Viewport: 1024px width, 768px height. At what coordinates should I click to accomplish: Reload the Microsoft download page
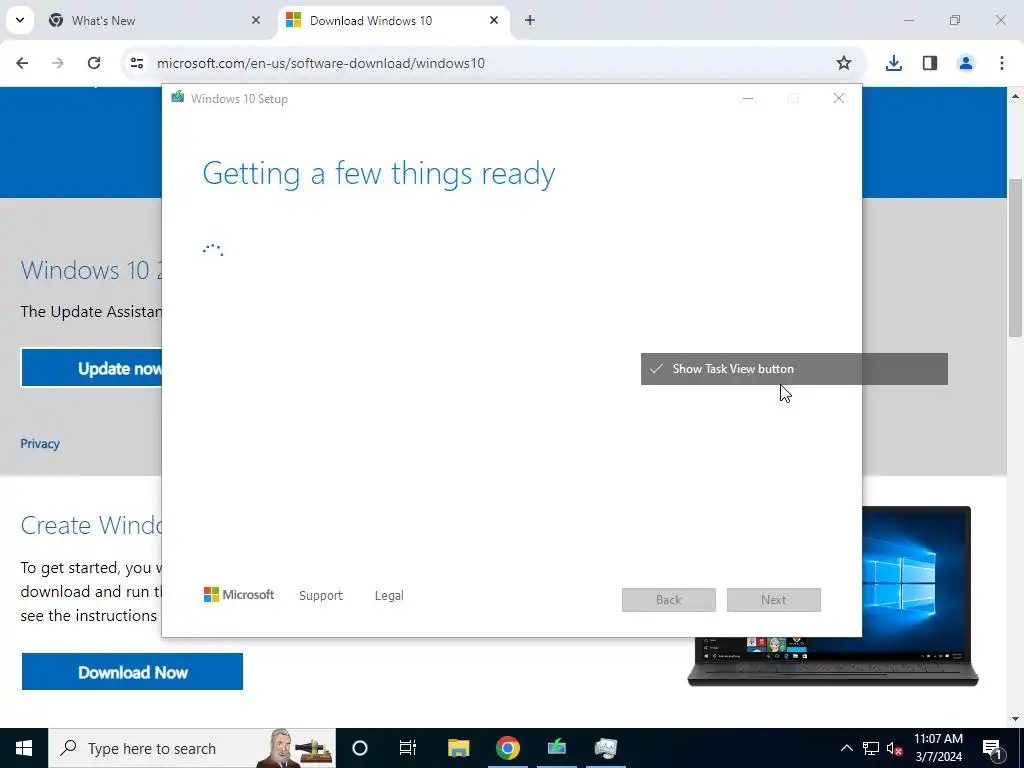pos(94,63)
